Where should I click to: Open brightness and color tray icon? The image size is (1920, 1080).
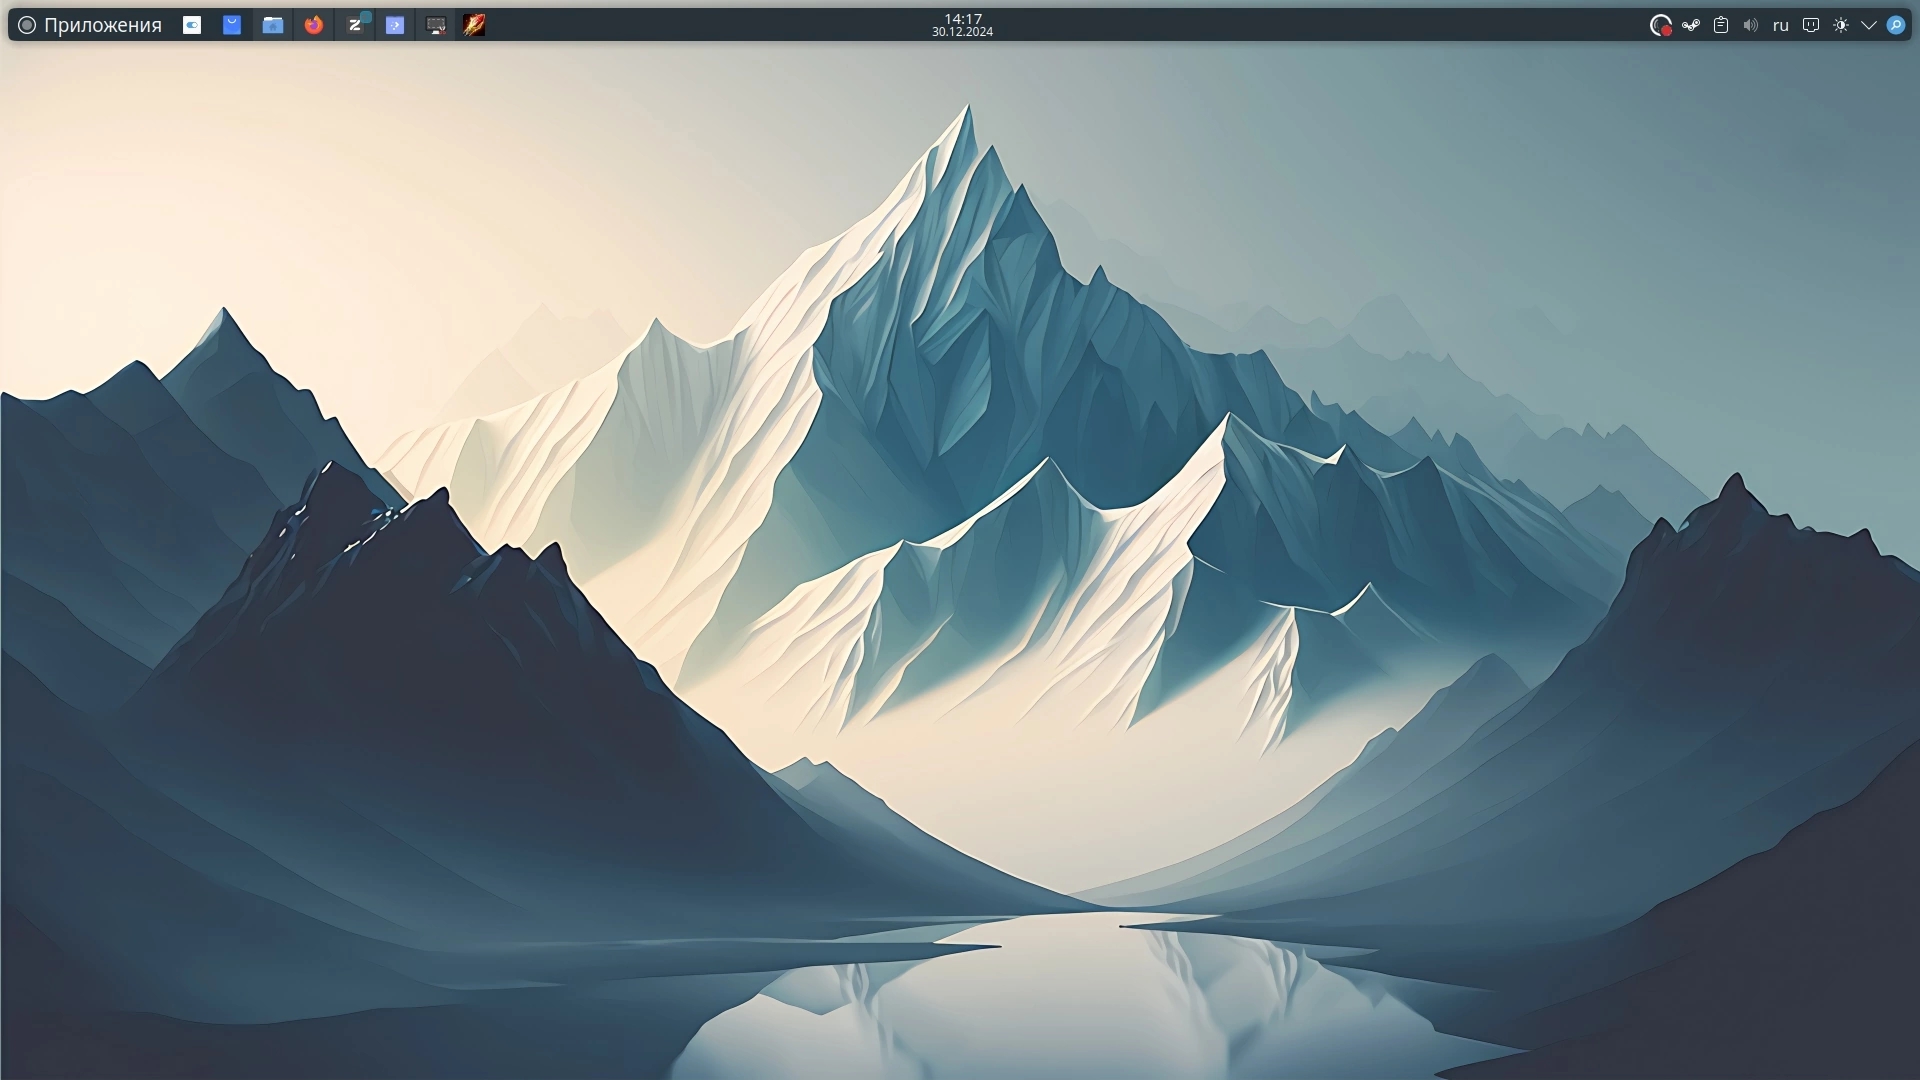1841,25
